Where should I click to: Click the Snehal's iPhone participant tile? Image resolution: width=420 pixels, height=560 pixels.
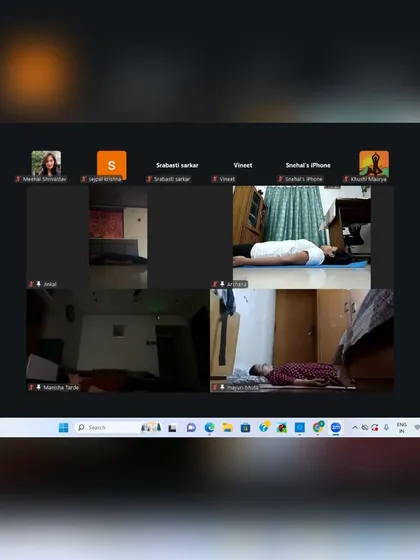pyautogui.click(x=308, y=166)
